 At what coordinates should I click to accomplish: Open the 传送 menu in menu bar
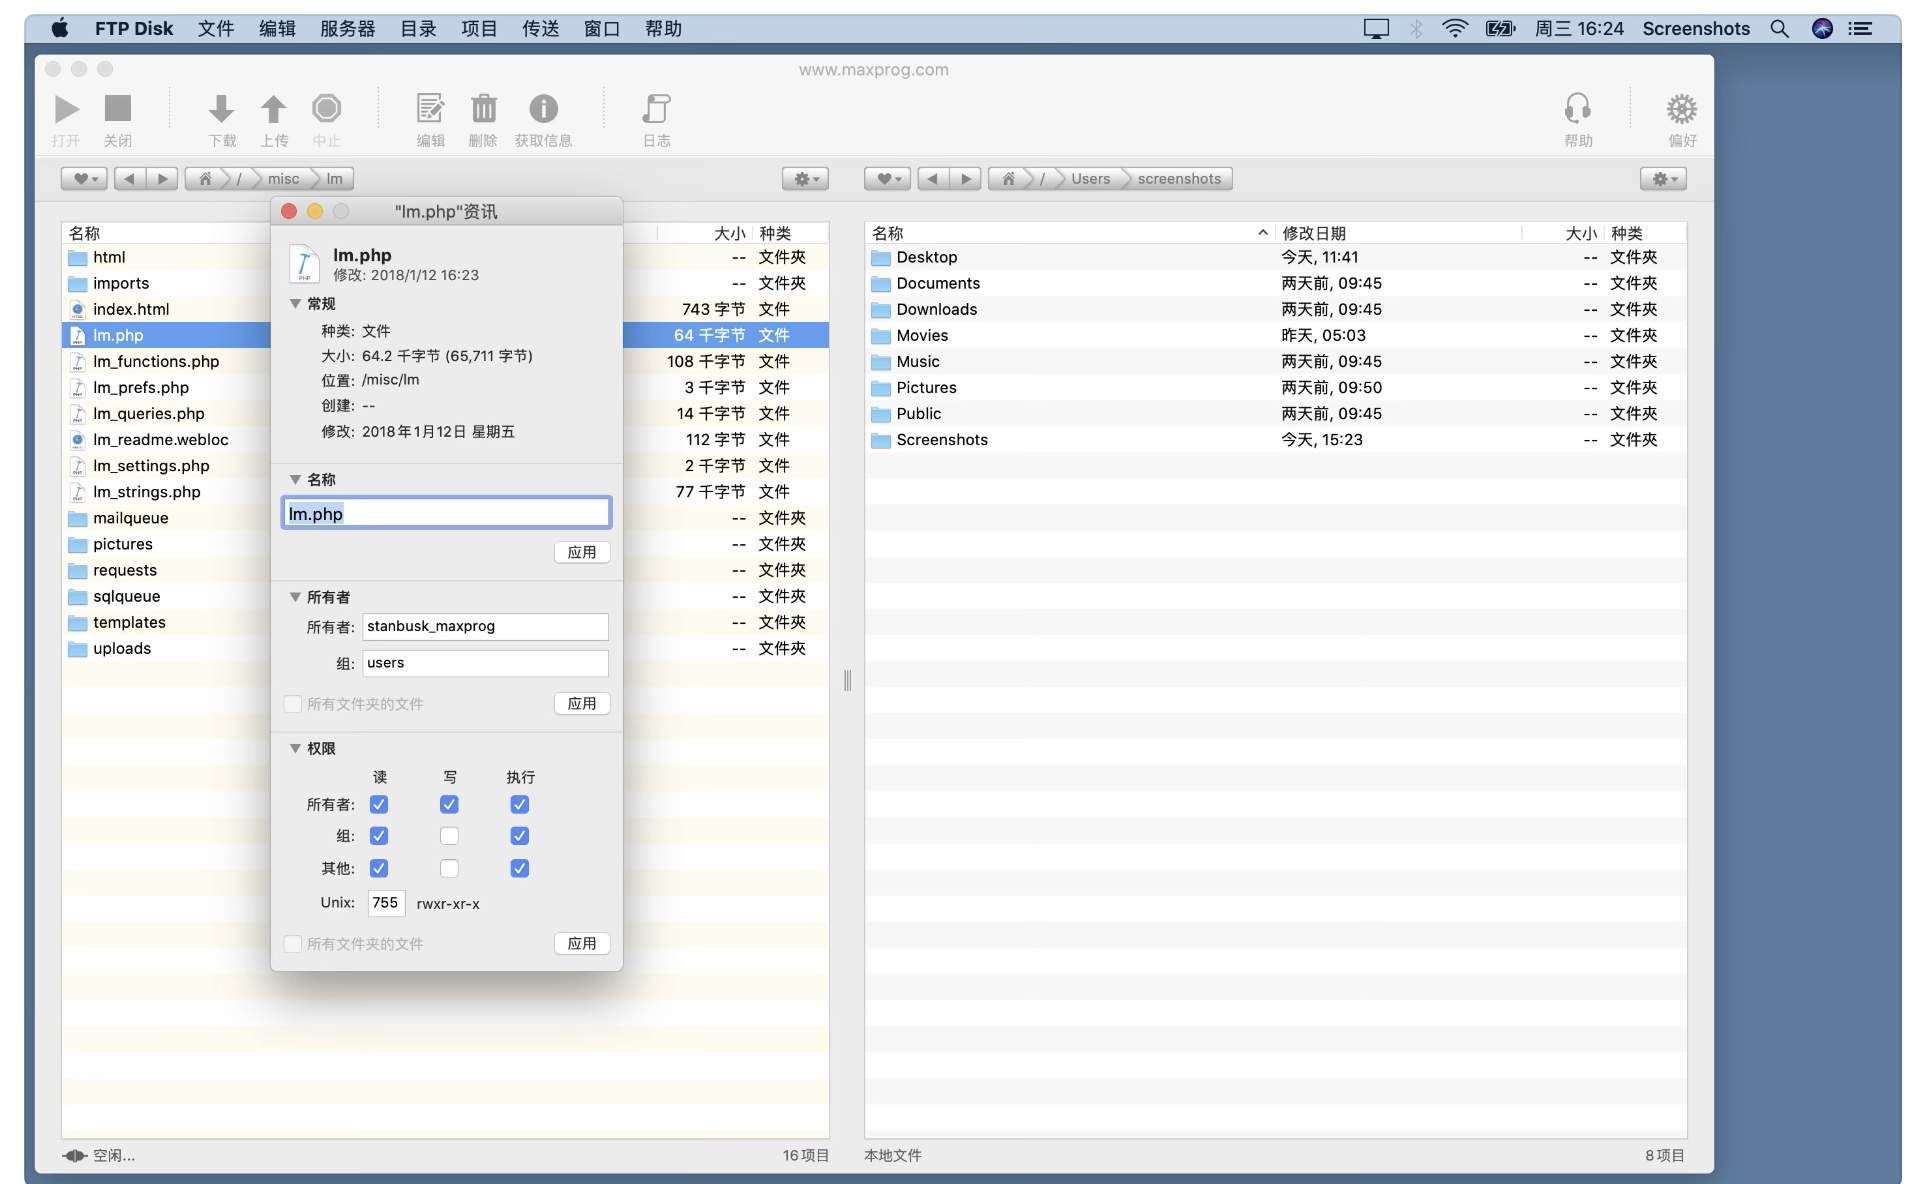540,29
